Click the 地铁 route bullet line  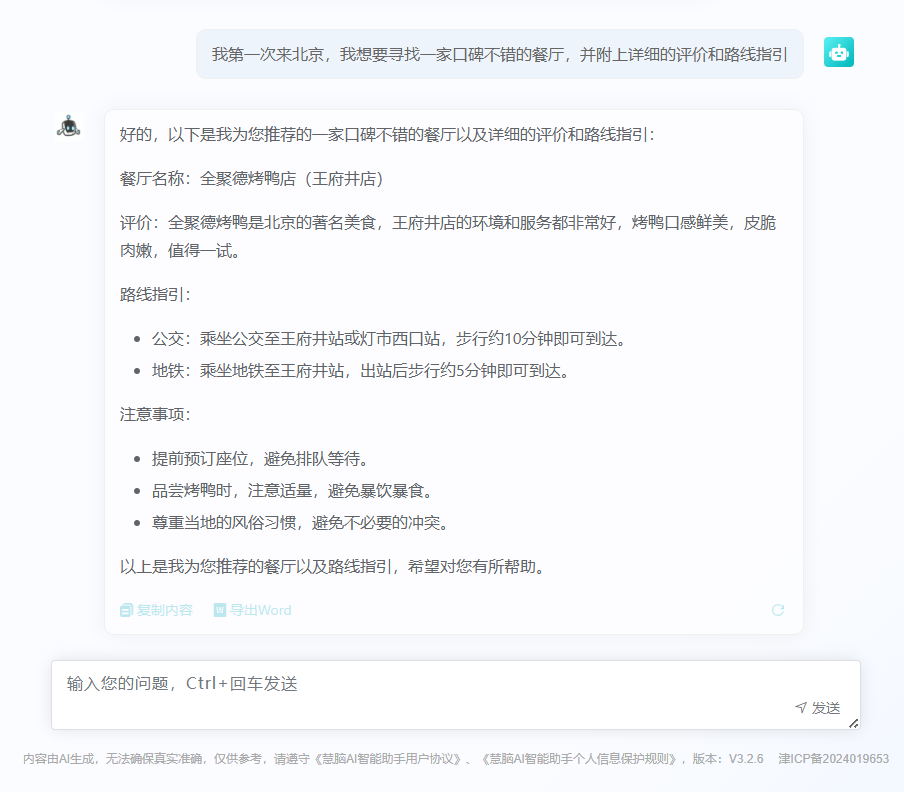pyautogui.click(x=361, y=371)
